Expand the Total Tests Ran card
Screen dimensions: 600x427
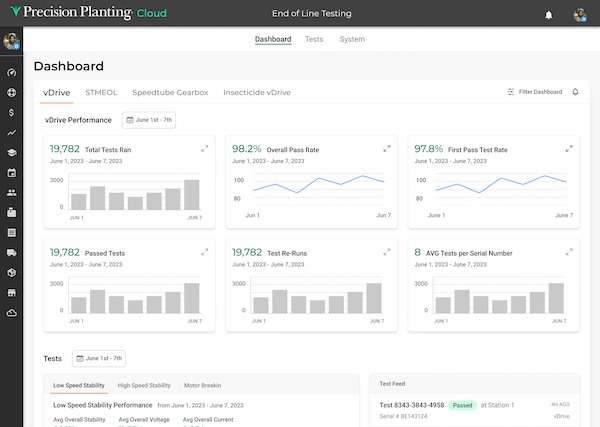pos(205,148)
